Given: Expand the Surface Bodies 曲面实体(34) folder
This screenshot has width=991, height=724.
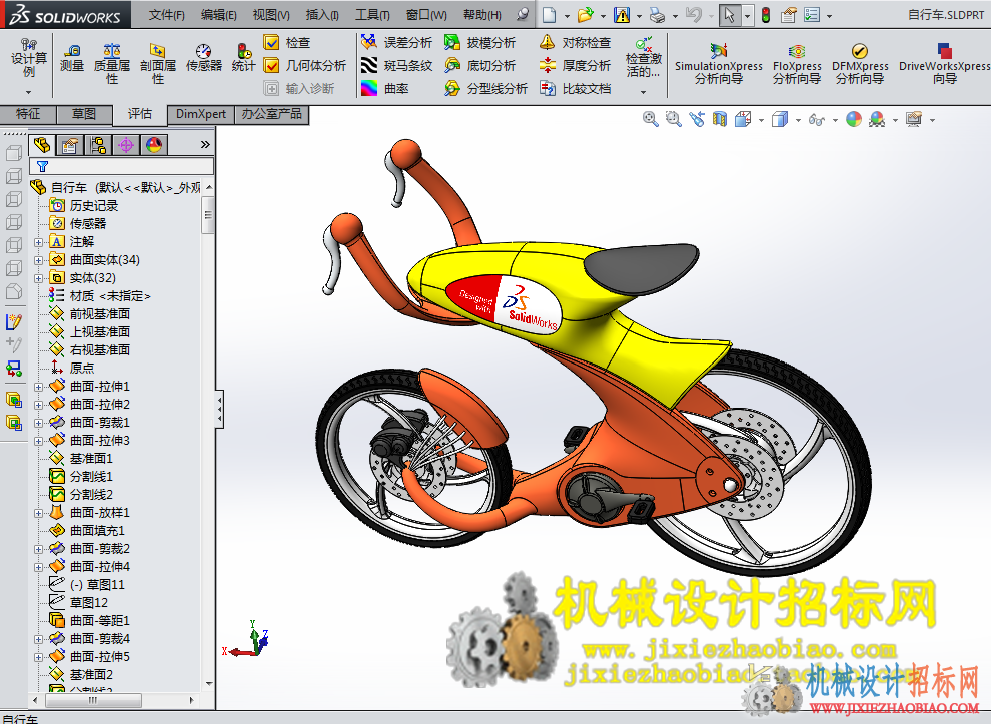Looking at the screenshot, I should click(39, 260).
